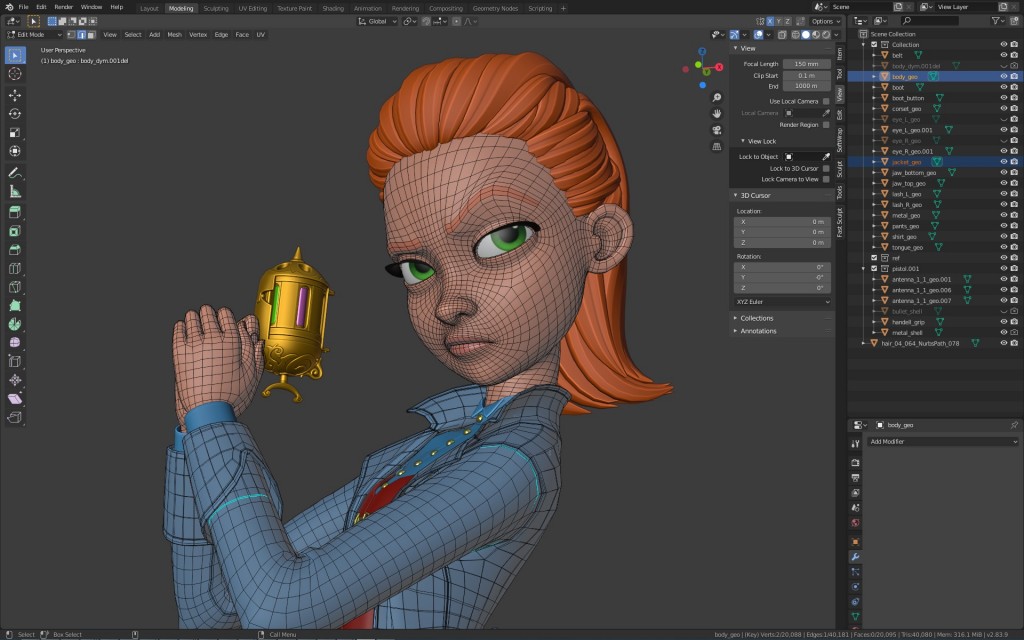Select the Move tool in the toolbar
Viewport: 1024px width, 640px height.
click(15, 95)
